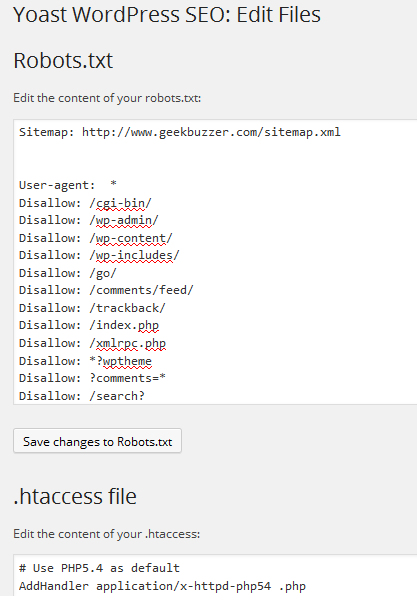Click the Disallow: /trackback/ line
The width and height of the screenshot is (417, 596).
(92, 308)
